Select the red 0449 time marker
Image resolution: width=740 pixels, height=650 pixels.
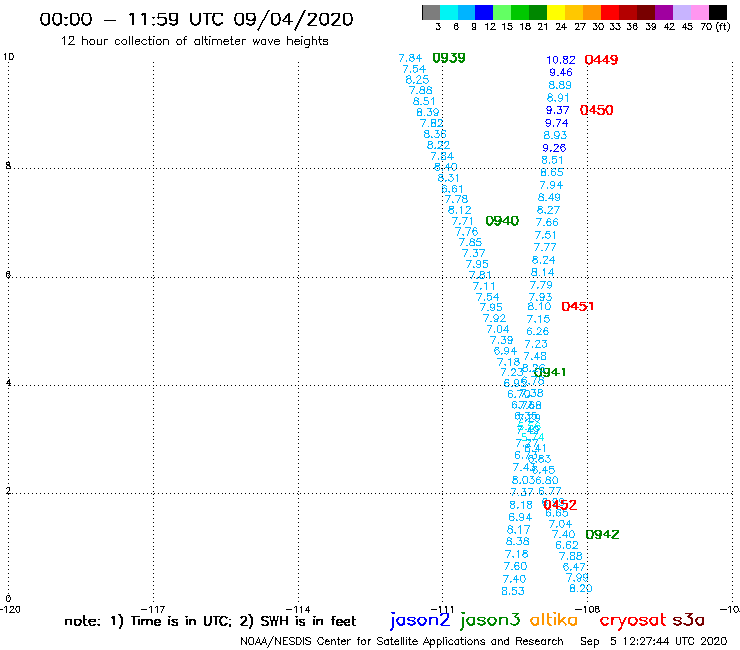tap(601, 60)
